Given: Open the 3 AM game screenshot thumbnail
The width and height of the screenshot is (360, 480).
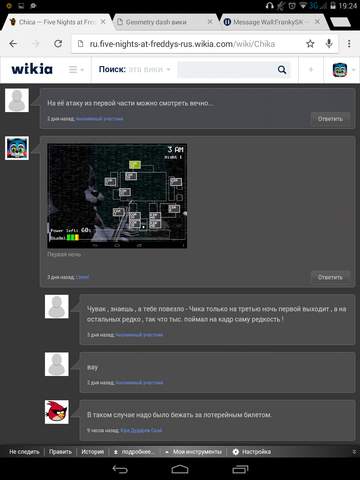Looking at the screenshot, I should 117,196.
